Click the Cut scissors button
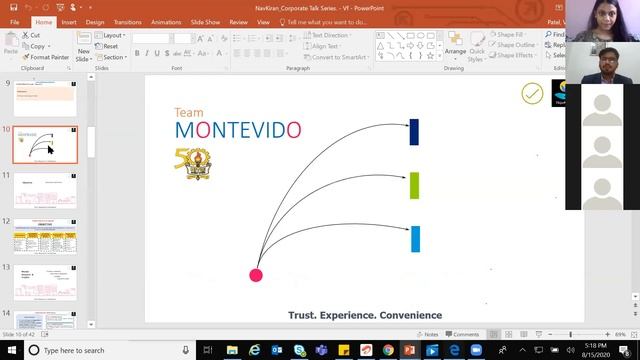 31,36
